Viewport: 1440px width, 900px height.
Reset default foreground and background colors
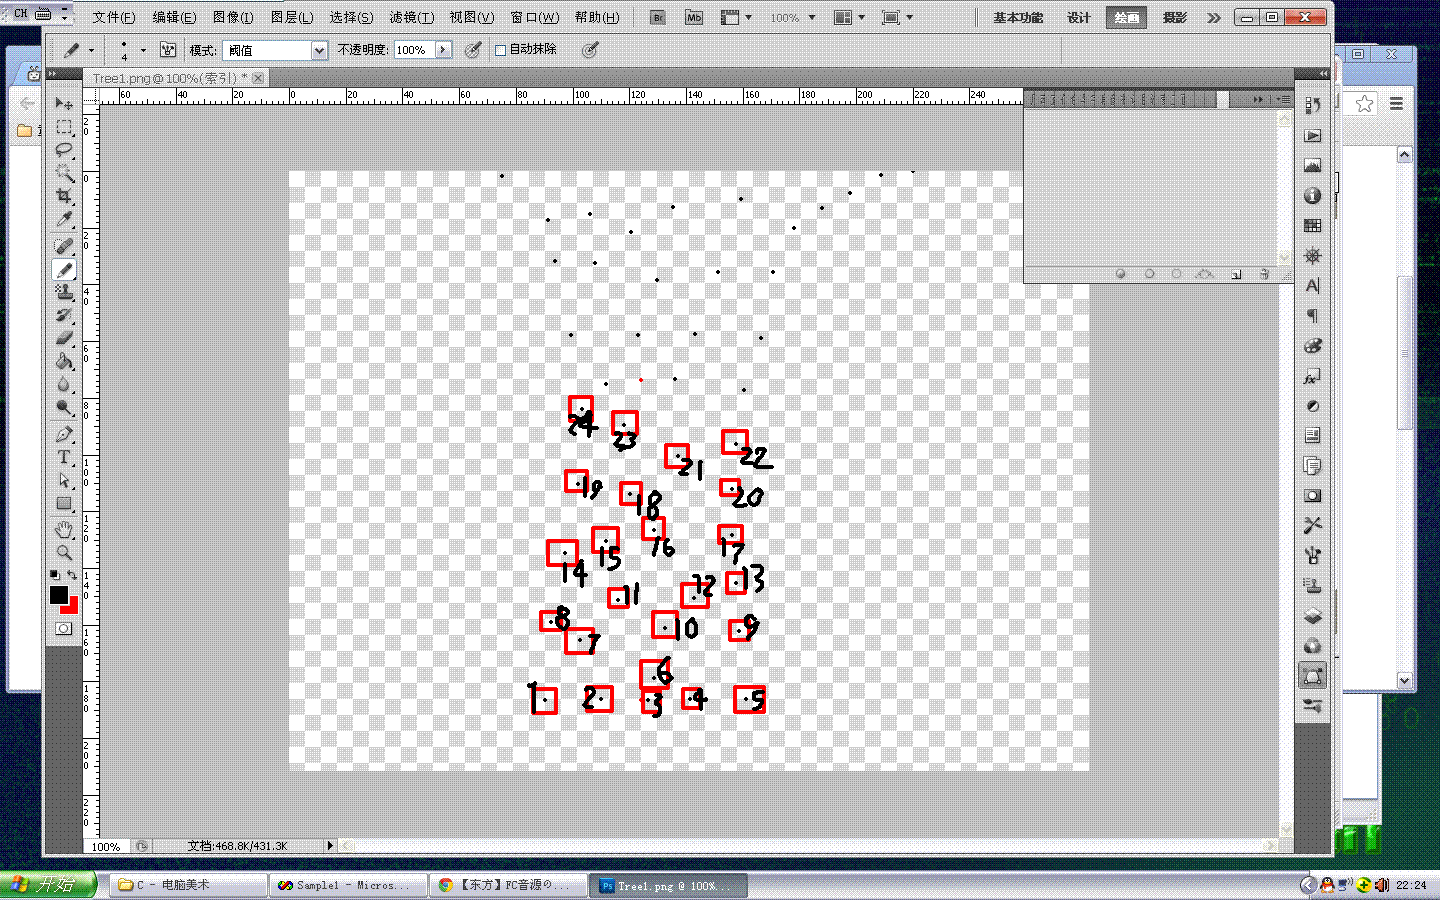[55, 575]
